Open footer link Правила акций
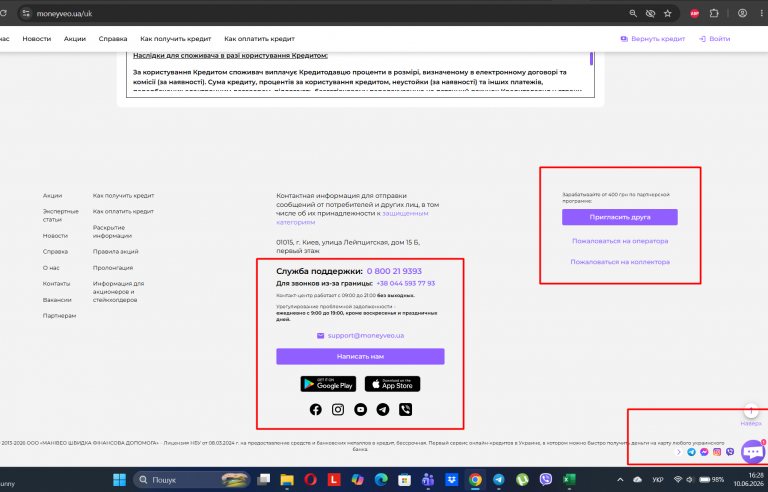Screen dimensions: 768x492 coord(116,251)
